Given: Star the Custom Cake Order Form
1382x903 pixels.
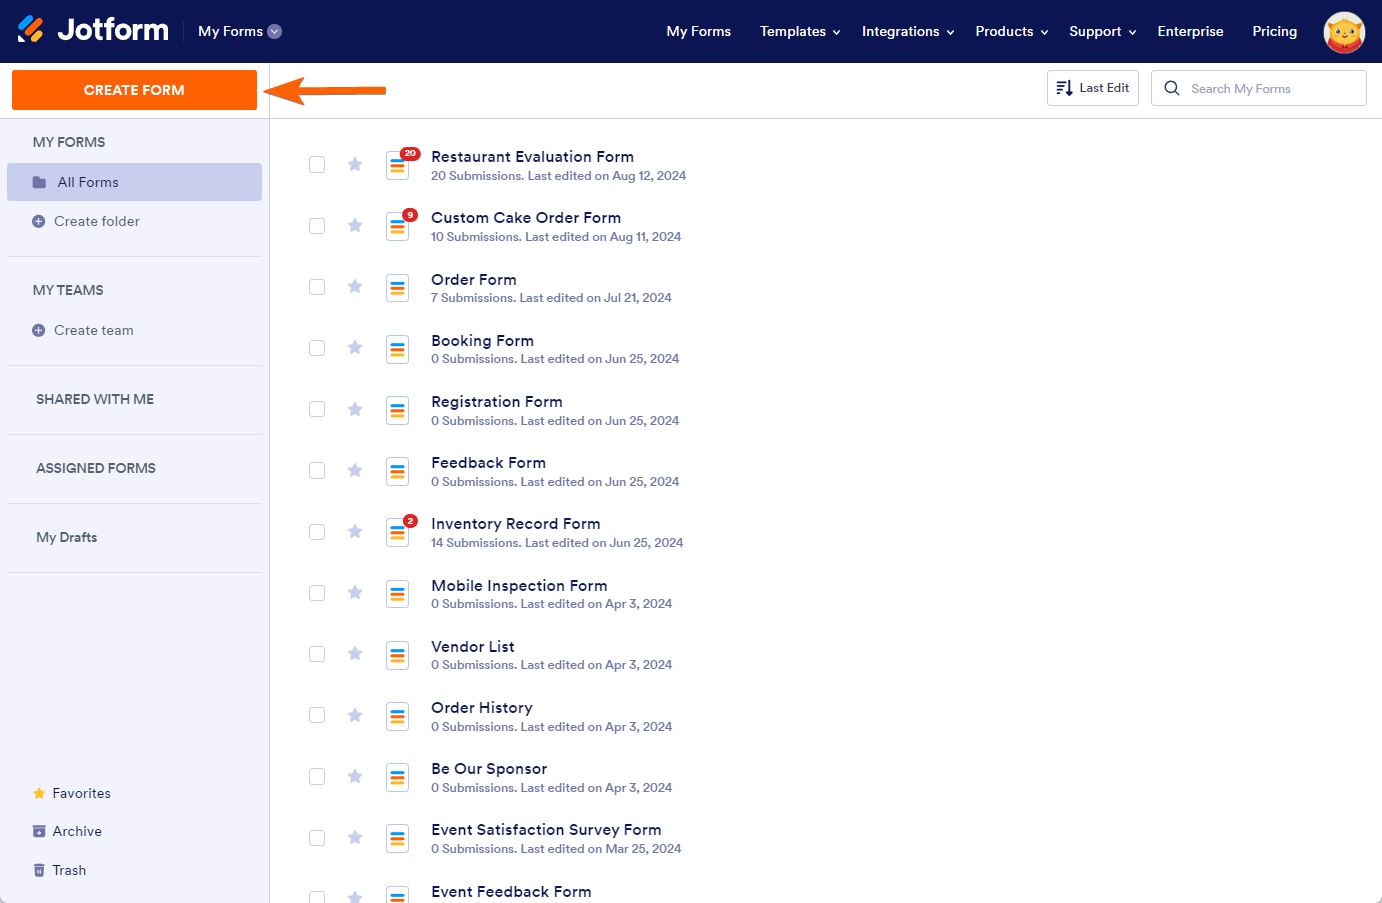Looking at the screenshot, I should pyautogui.click(x=355, y=225).
